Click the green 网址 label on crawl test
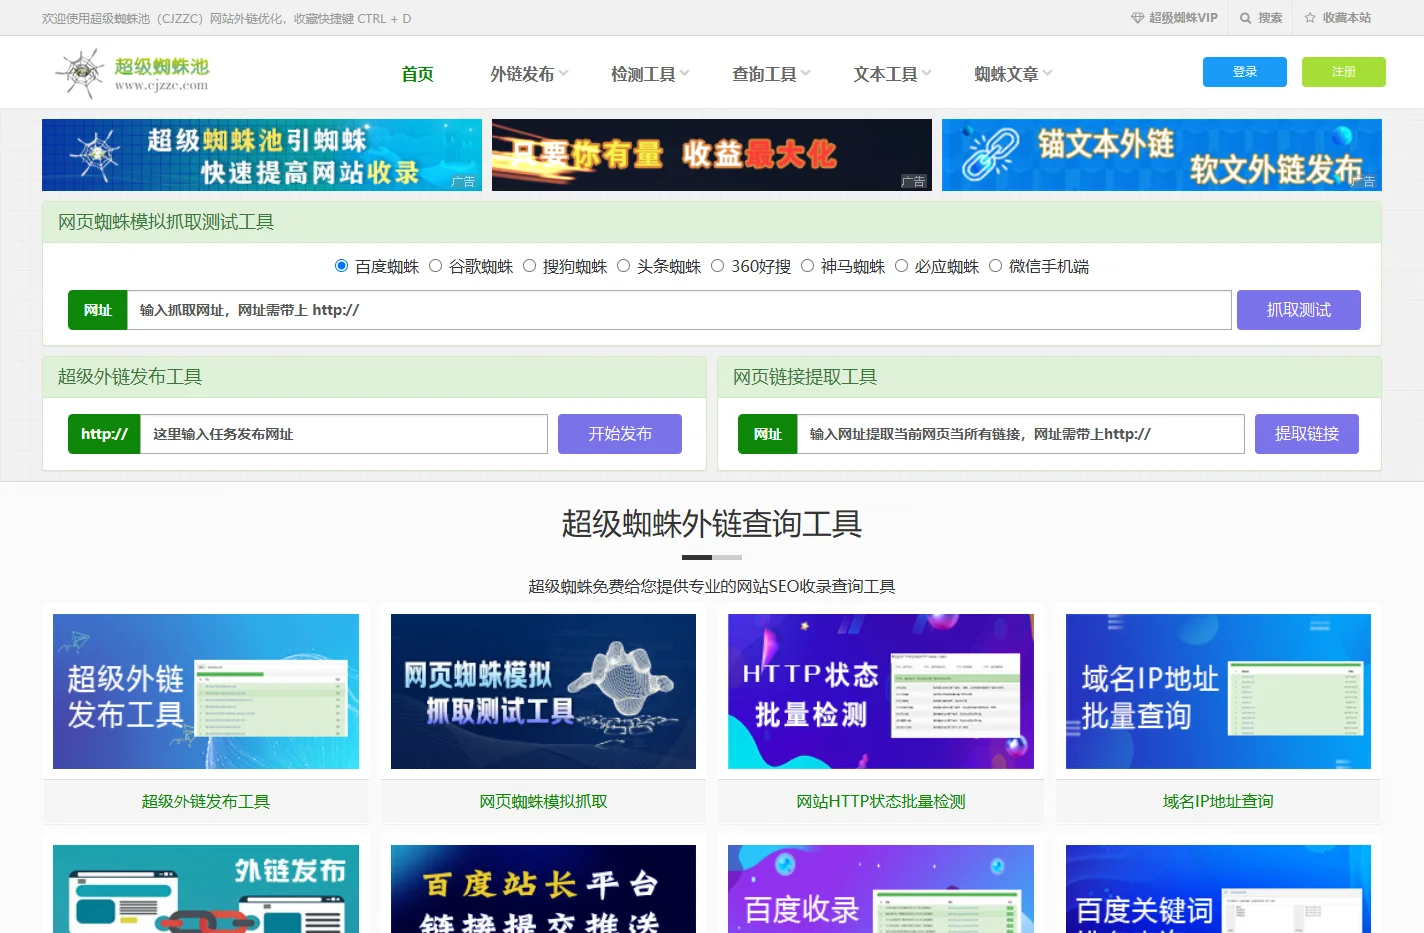Viewport: 1424px width, 933px height. pyautogui.click(x=98, y=310)
